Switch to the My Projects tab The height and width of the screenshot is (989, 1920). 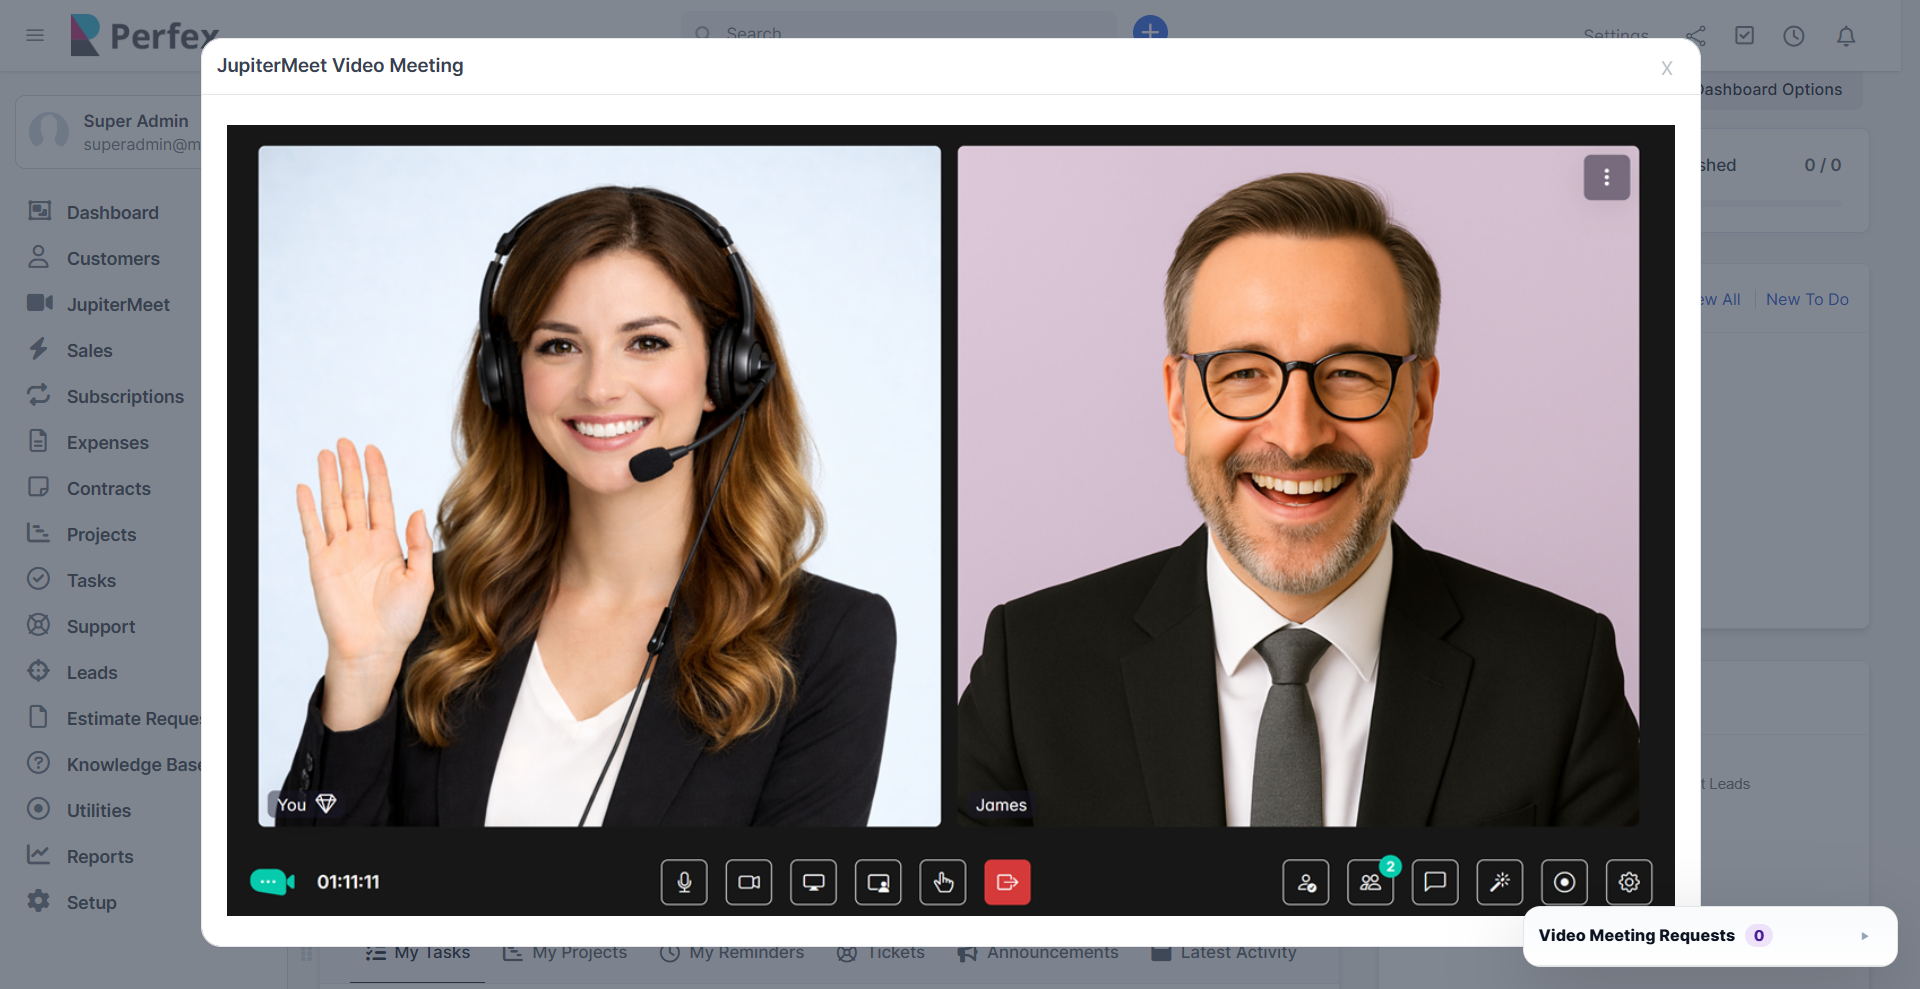click(x=565, y=953)
